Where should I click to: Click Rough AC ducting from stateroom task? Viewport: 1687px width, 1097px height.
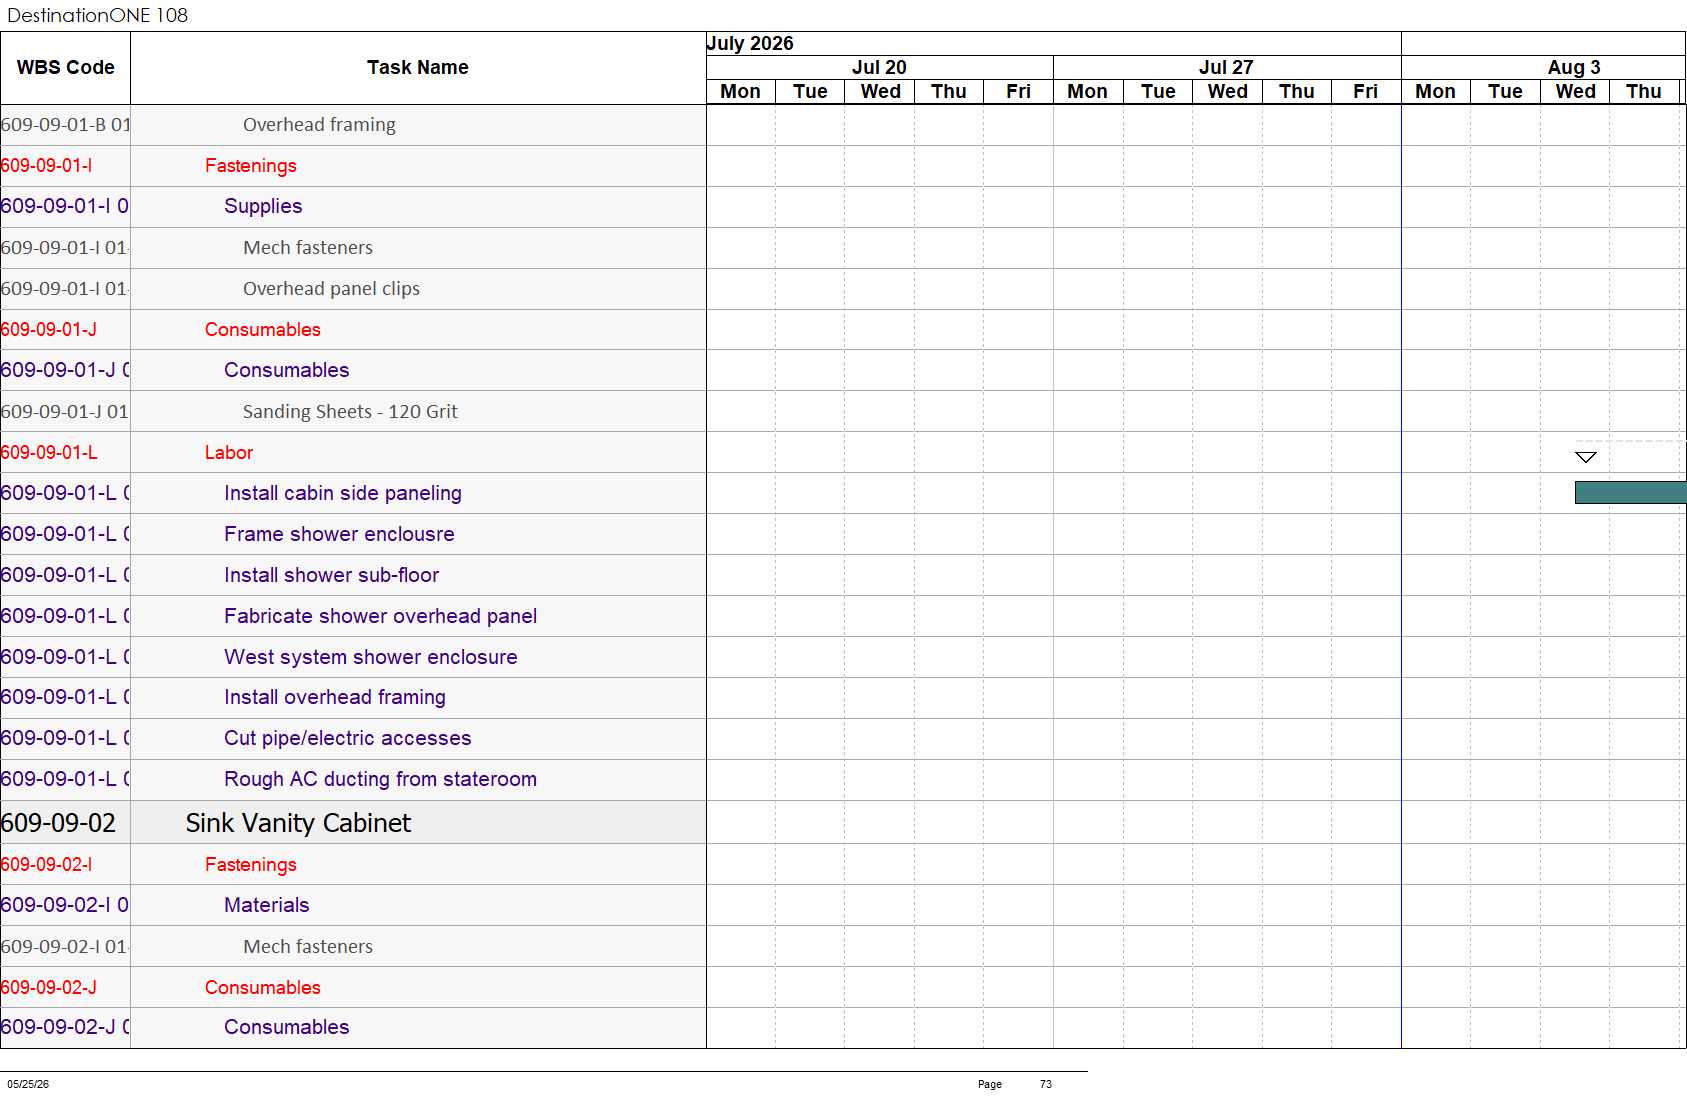(380, 779)
